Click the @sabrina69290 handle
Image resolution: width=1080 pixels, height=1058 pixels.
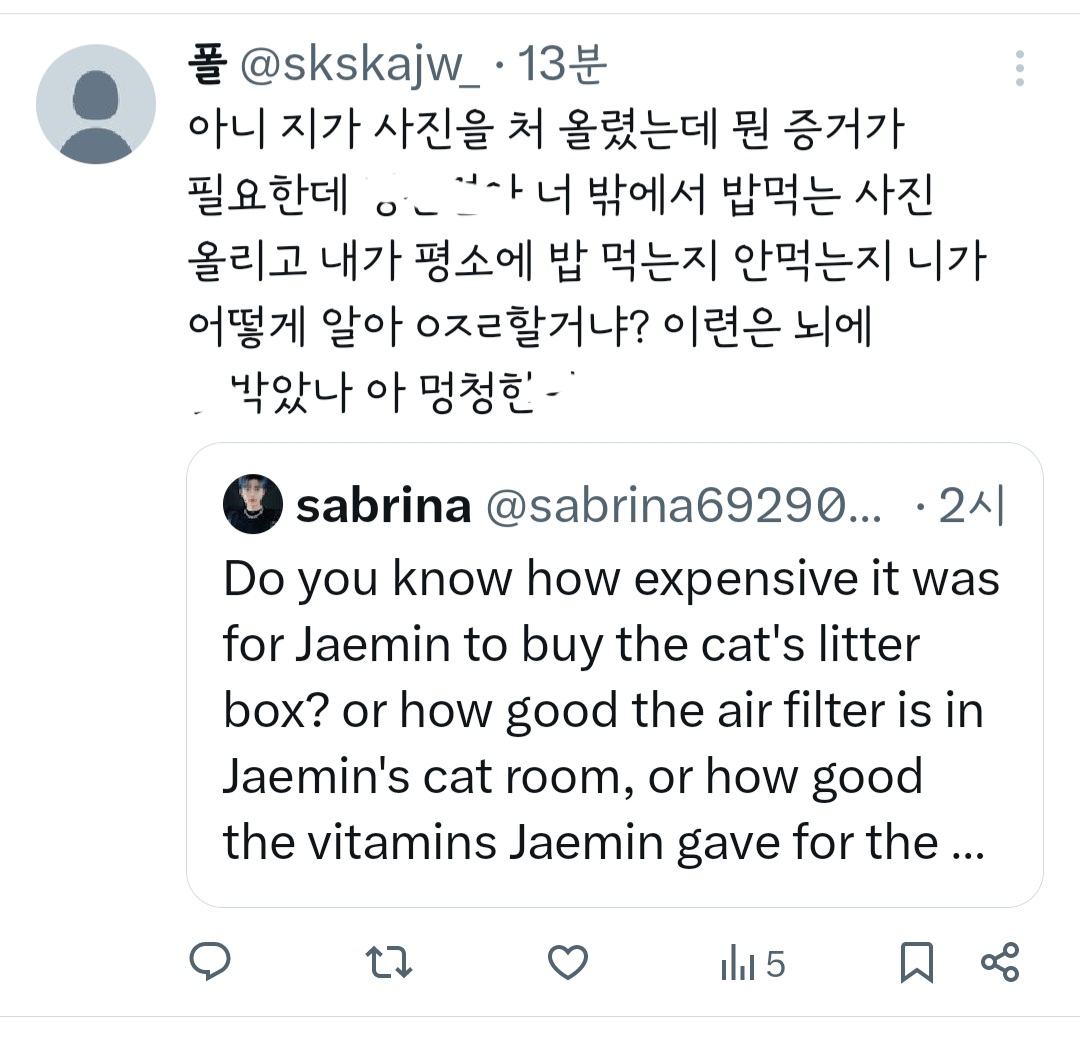(683, 507)
